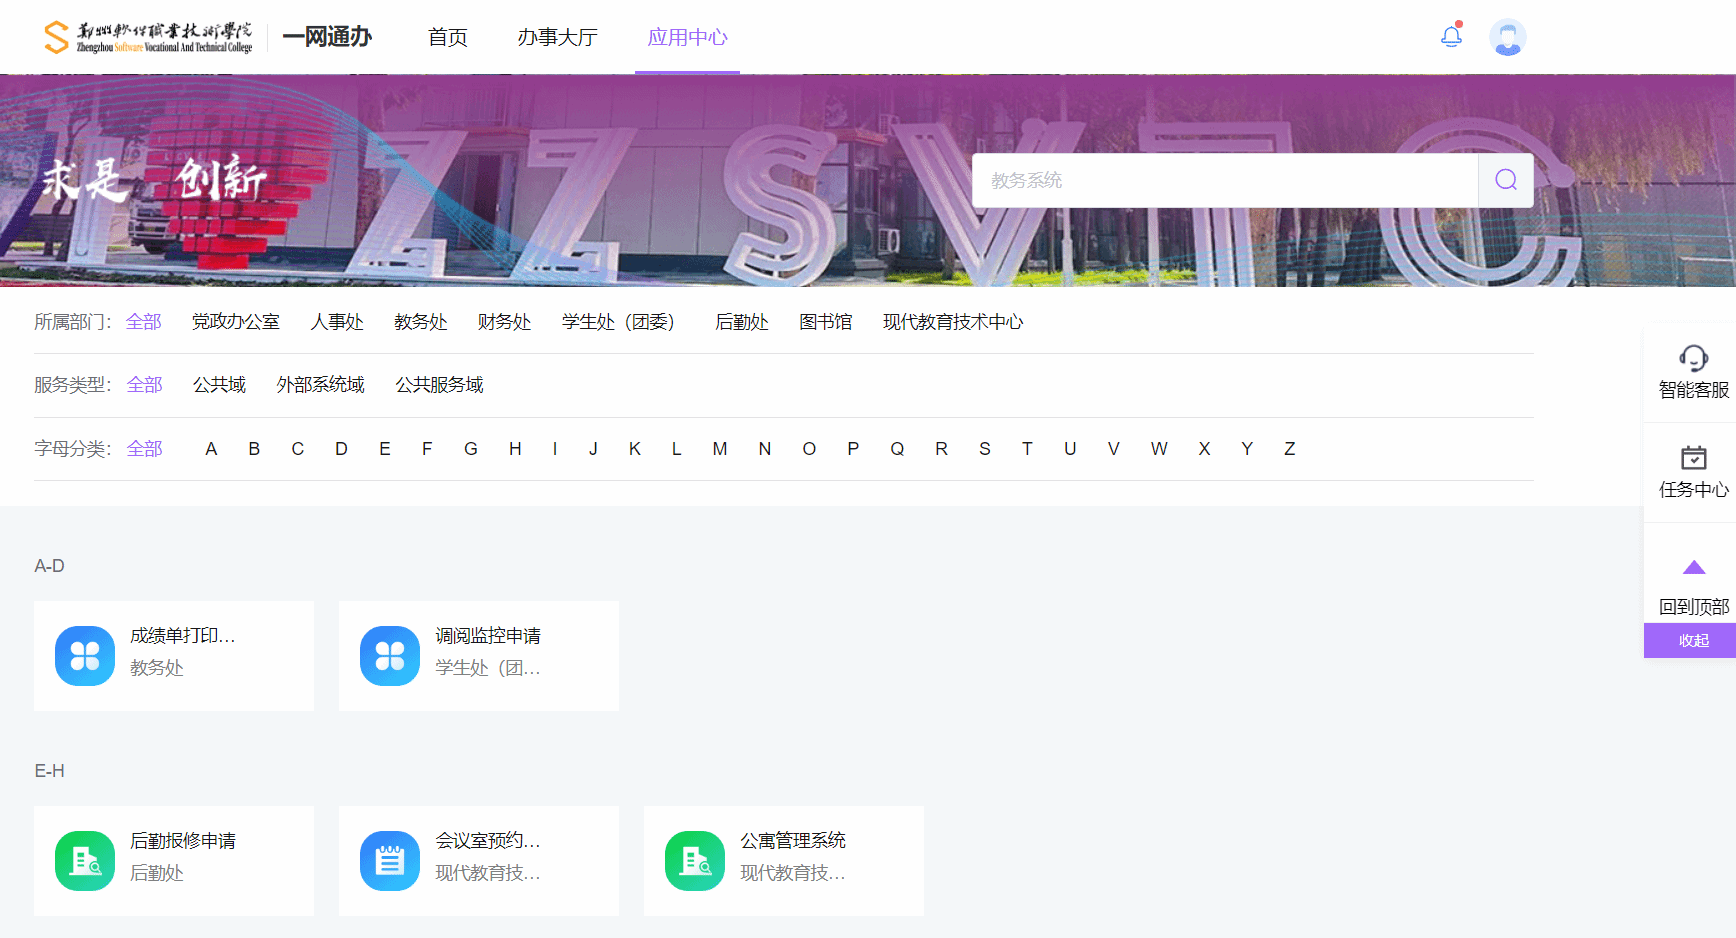Go to the 首页 tab
The width and height of the screenshot is (1736, 938).
[448, 38]
